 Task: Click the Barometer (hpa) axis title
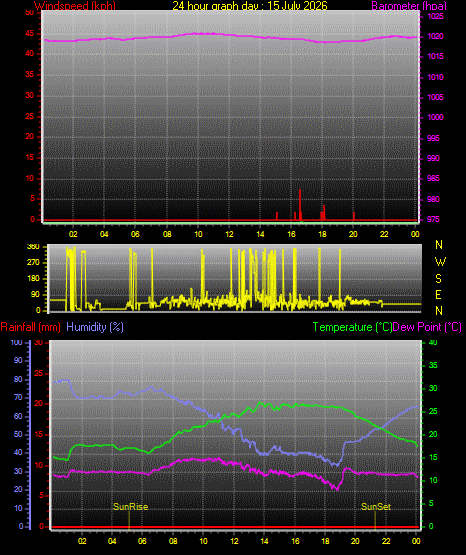coord(409,6)
